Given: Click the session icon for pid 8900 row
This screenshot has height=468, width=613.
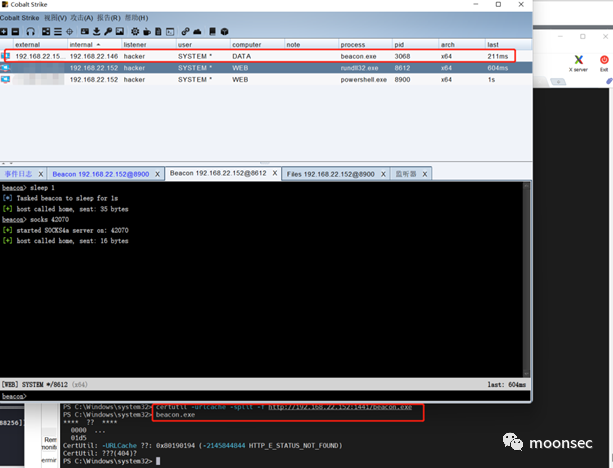Looking at the screenshot, I should 5,79.
